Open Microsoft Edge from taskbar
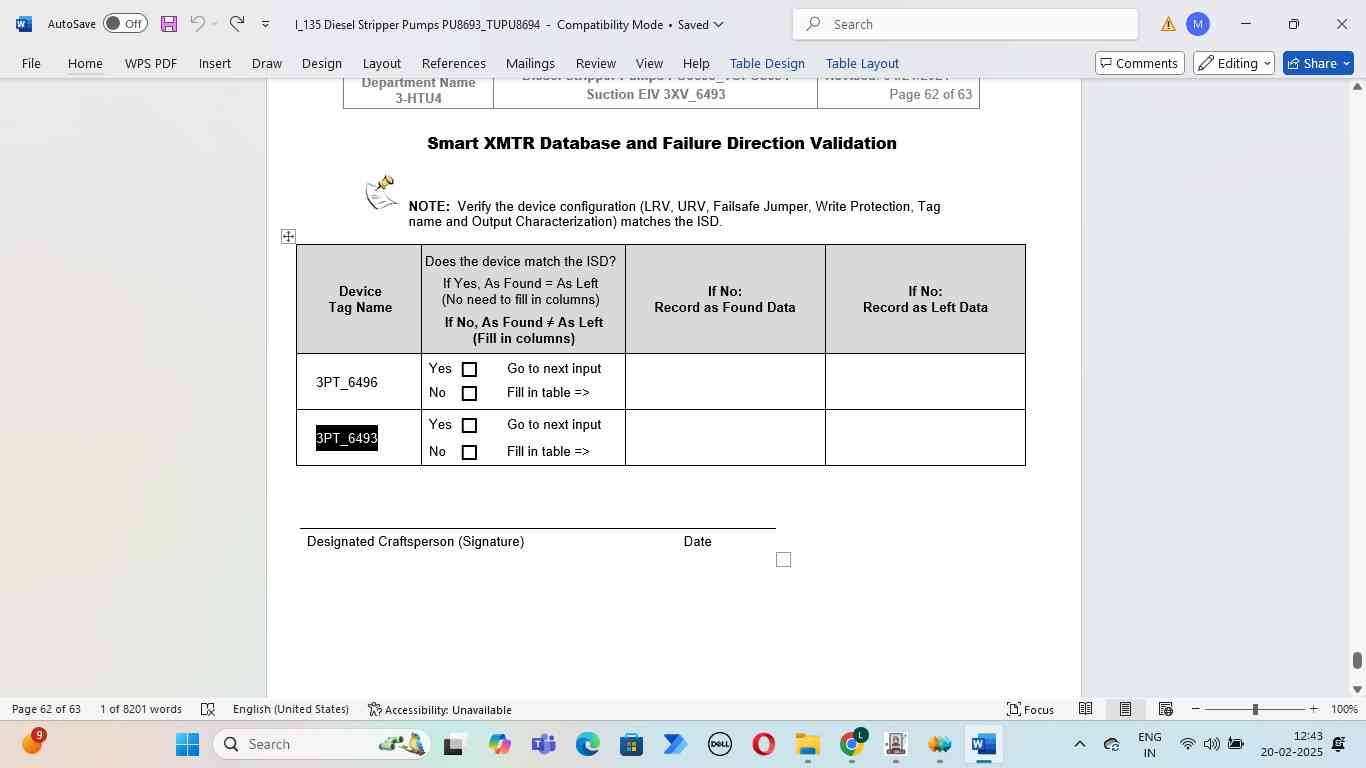 [x=587, y=744]
